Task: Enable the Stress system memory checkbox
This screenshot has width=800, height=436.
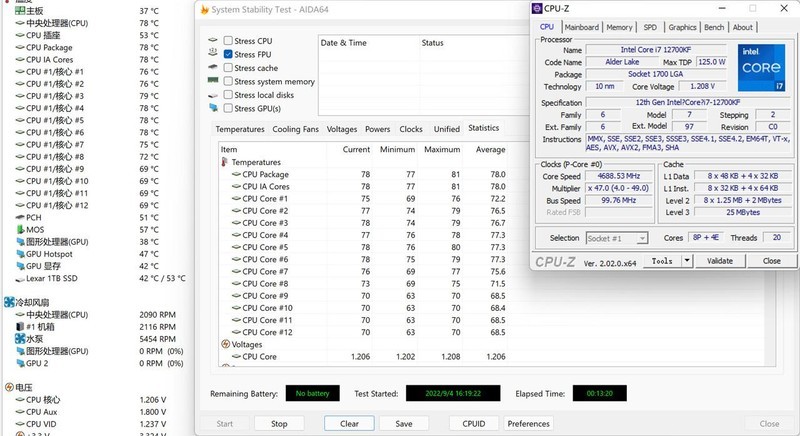Action: pos(228,81)
